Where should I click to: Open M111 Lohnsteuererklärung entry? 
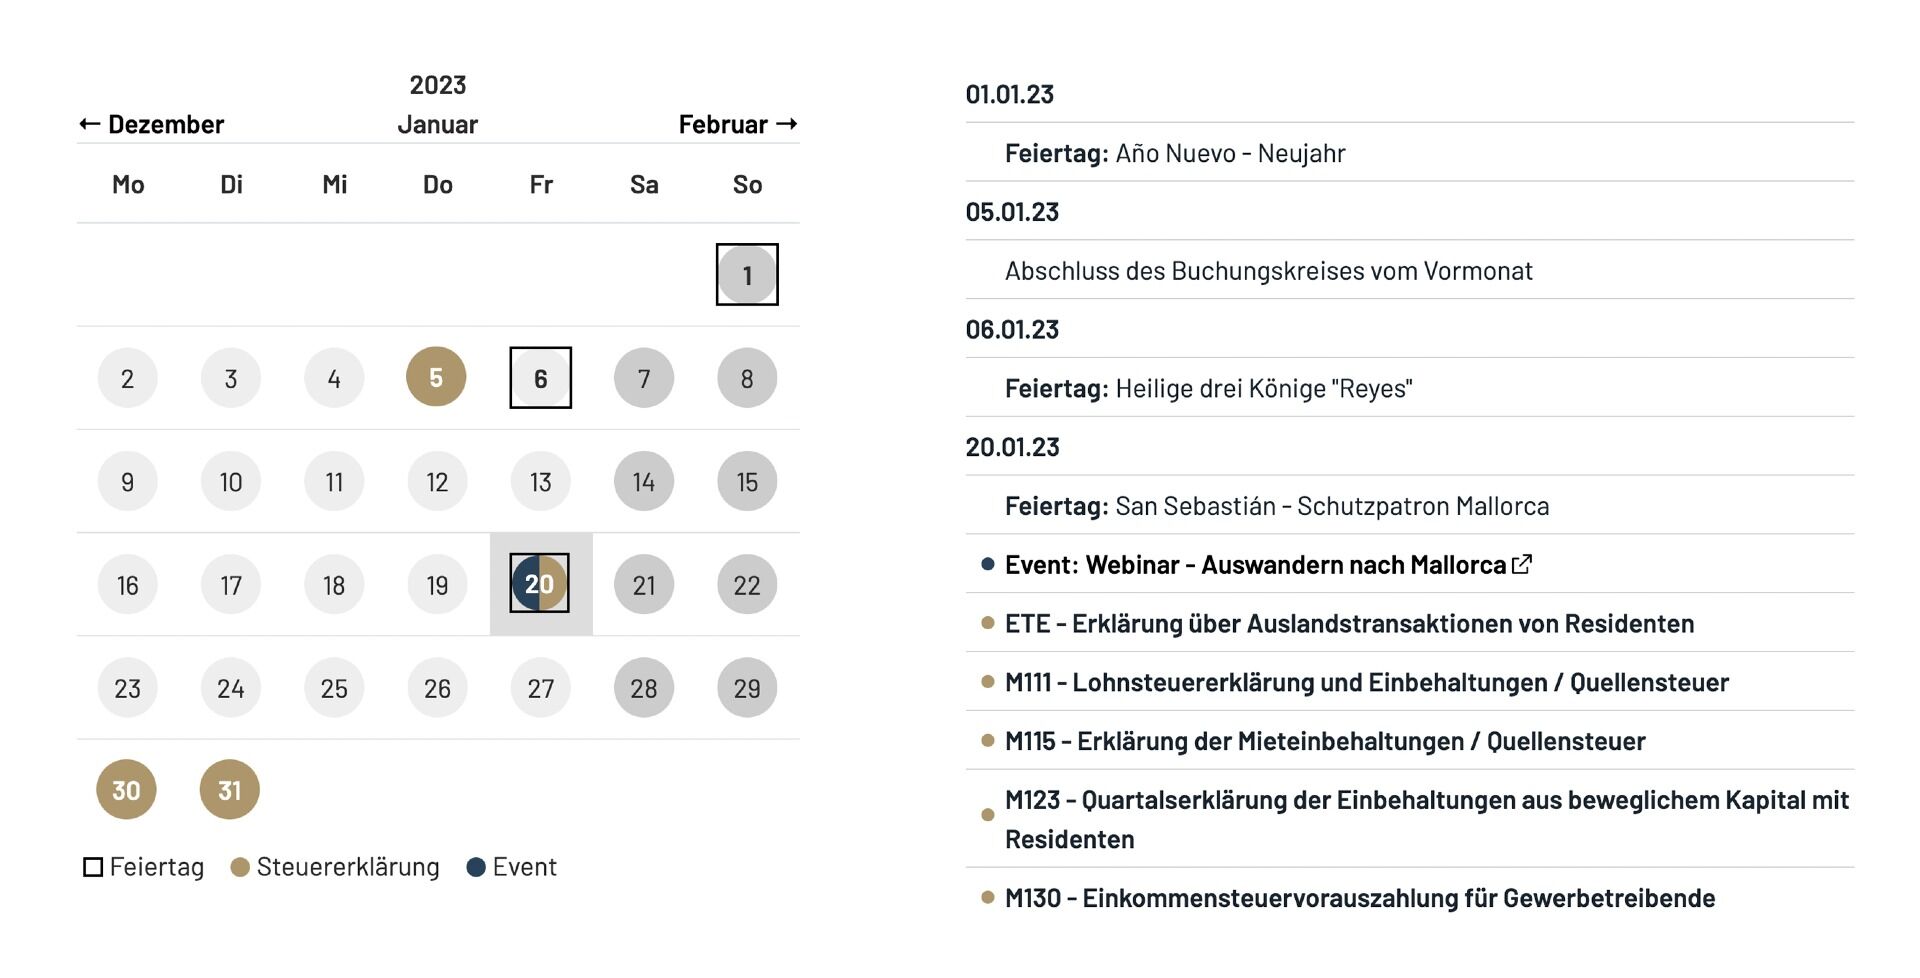coord(1366,683)
